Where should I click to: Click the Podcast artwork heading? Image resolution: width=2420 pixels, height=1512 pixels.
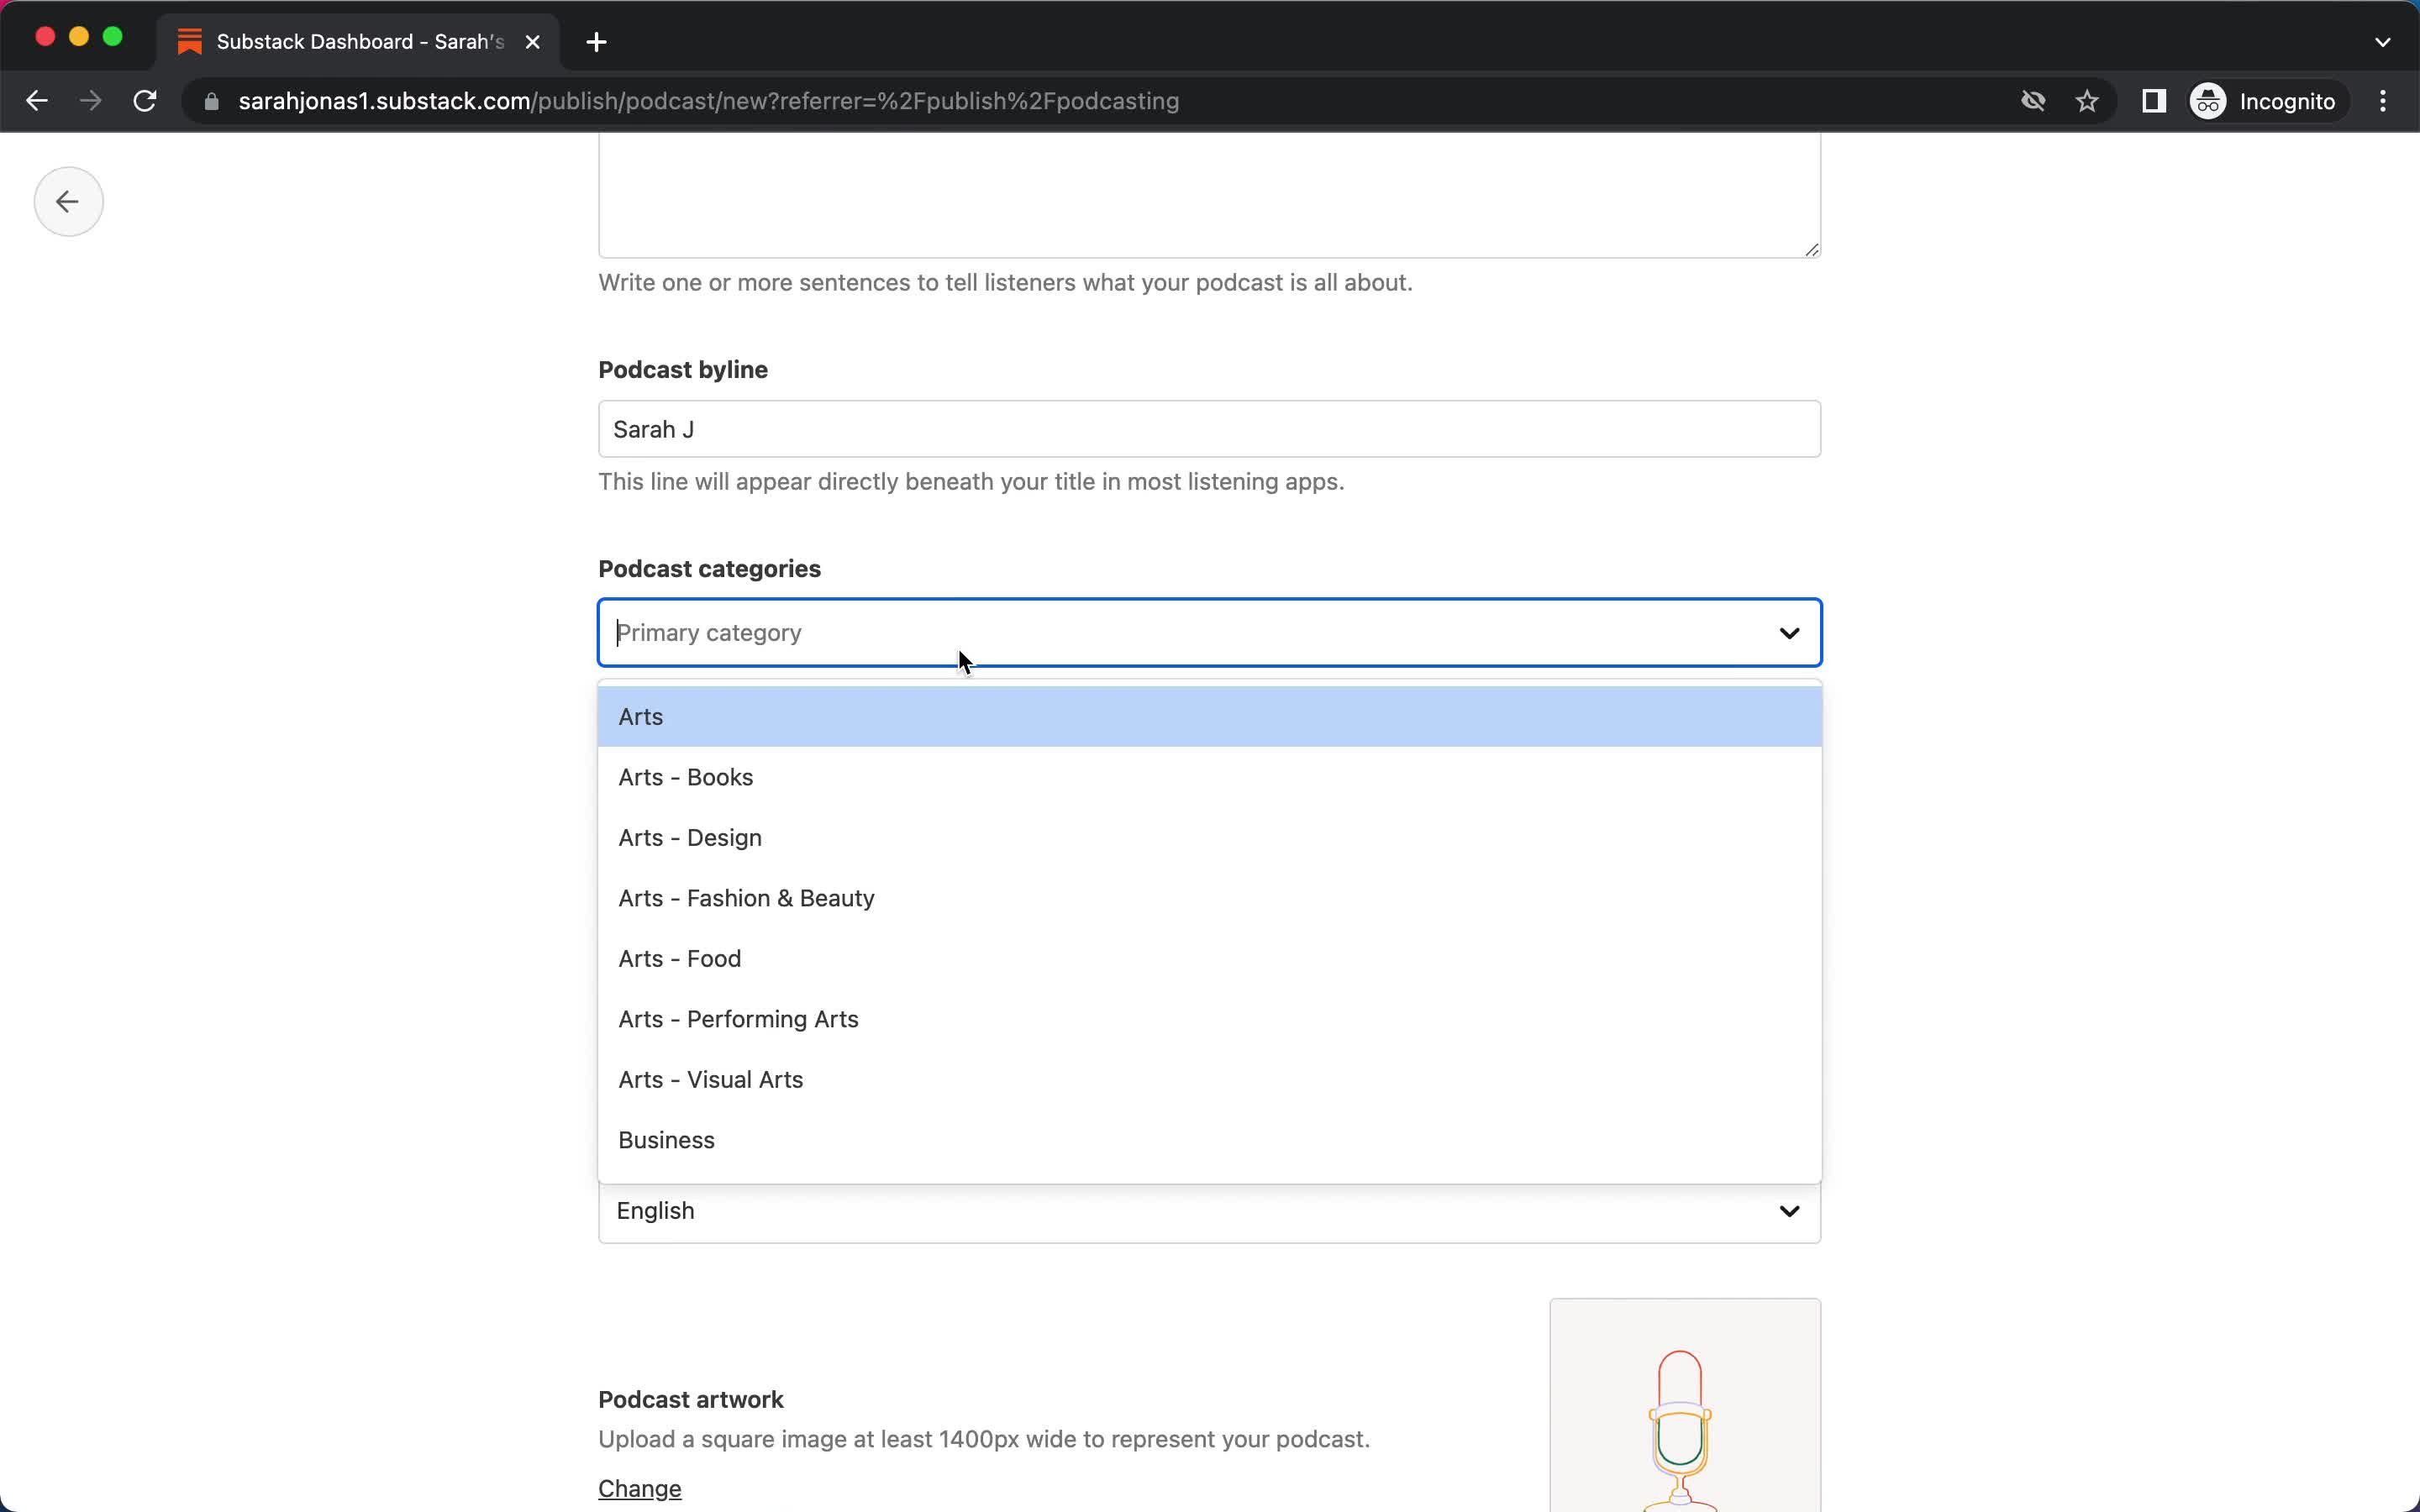pos(690,1399)
